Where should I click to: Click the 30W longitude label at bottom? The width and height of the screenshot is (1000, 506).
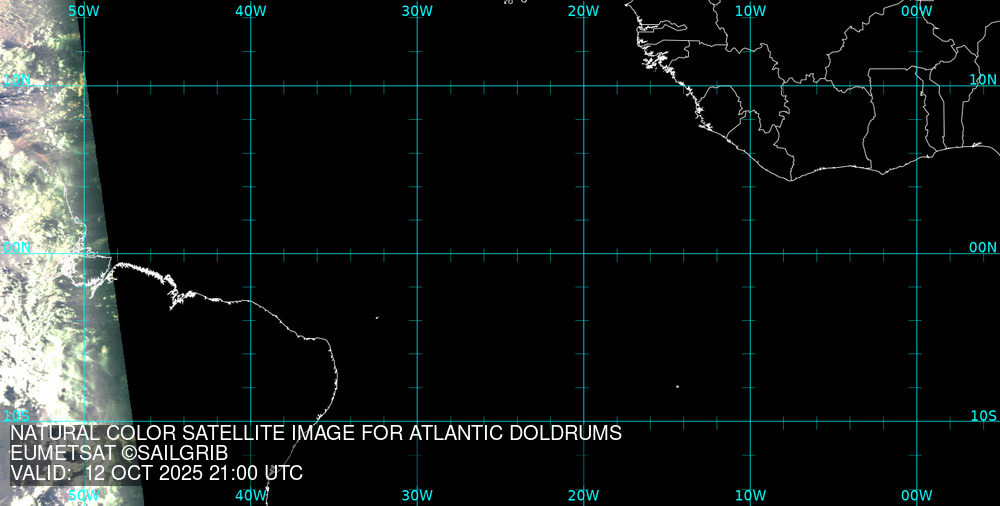click(x=417, y=495)
